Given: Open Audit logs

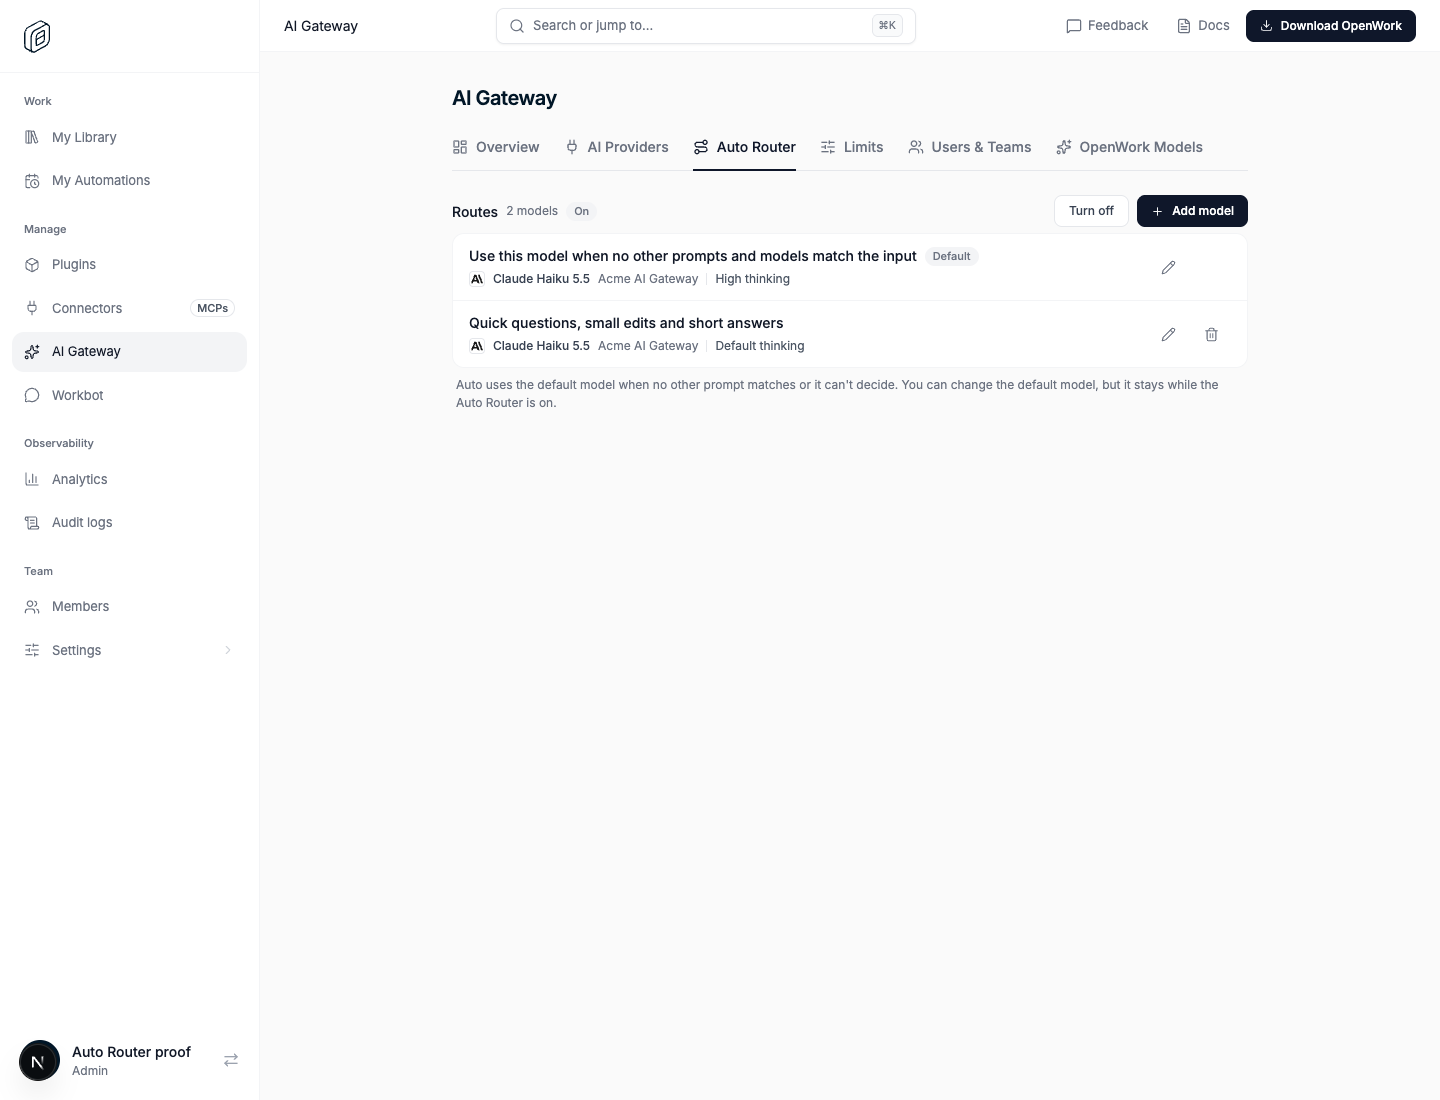Looking at the screenshot, I should [129, 522].
